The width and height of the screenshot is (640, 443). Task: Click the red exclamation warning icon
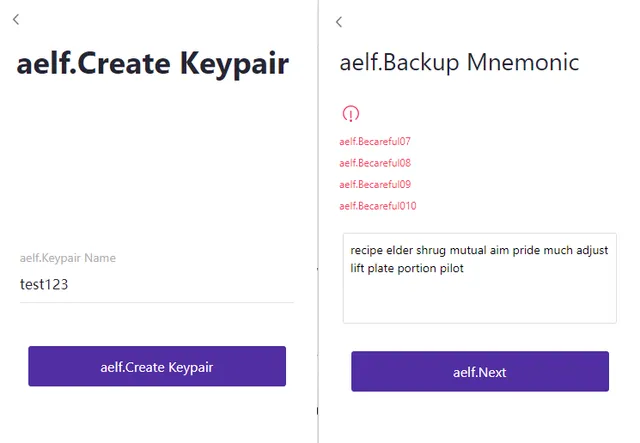click(x=351, y=114)
